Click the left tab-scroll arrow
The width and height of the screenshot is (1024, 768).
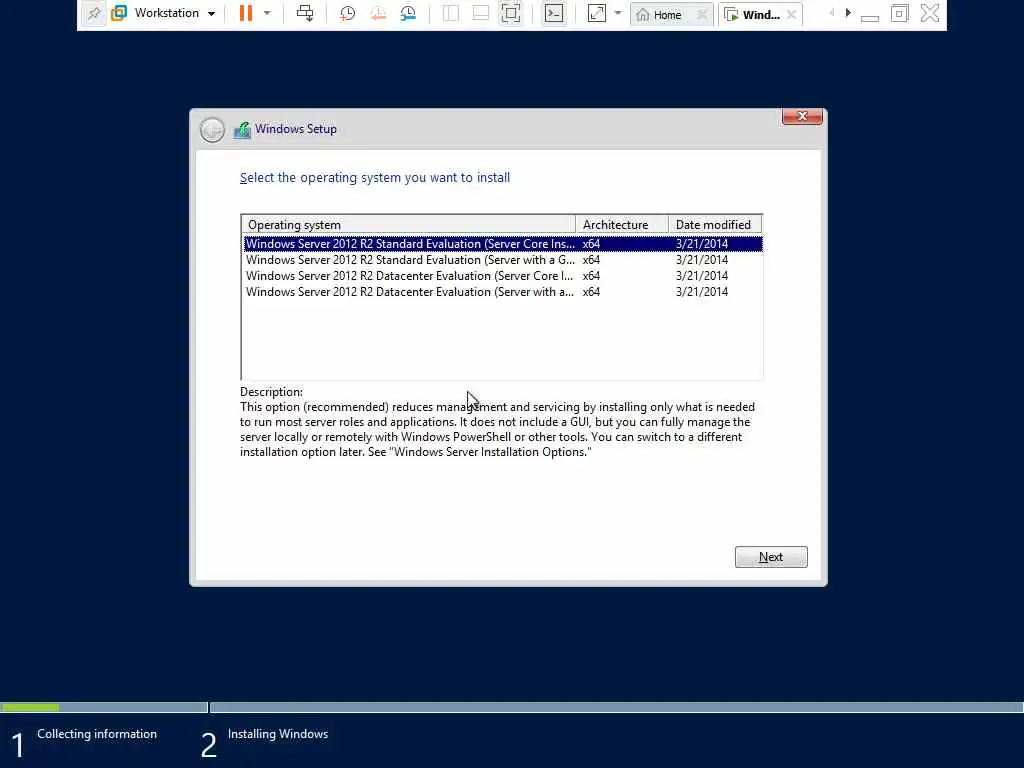pos(831,13)
